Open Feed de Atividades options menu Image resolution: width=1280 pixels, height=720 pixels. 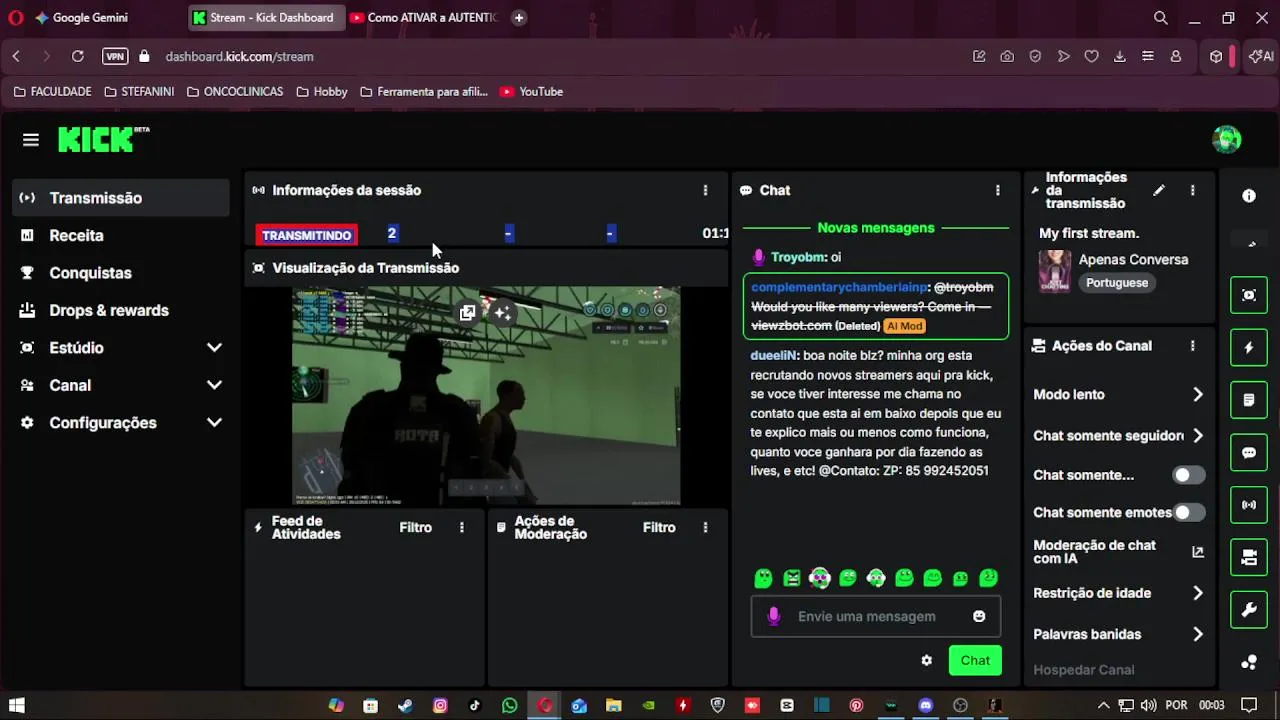(461, 527)
